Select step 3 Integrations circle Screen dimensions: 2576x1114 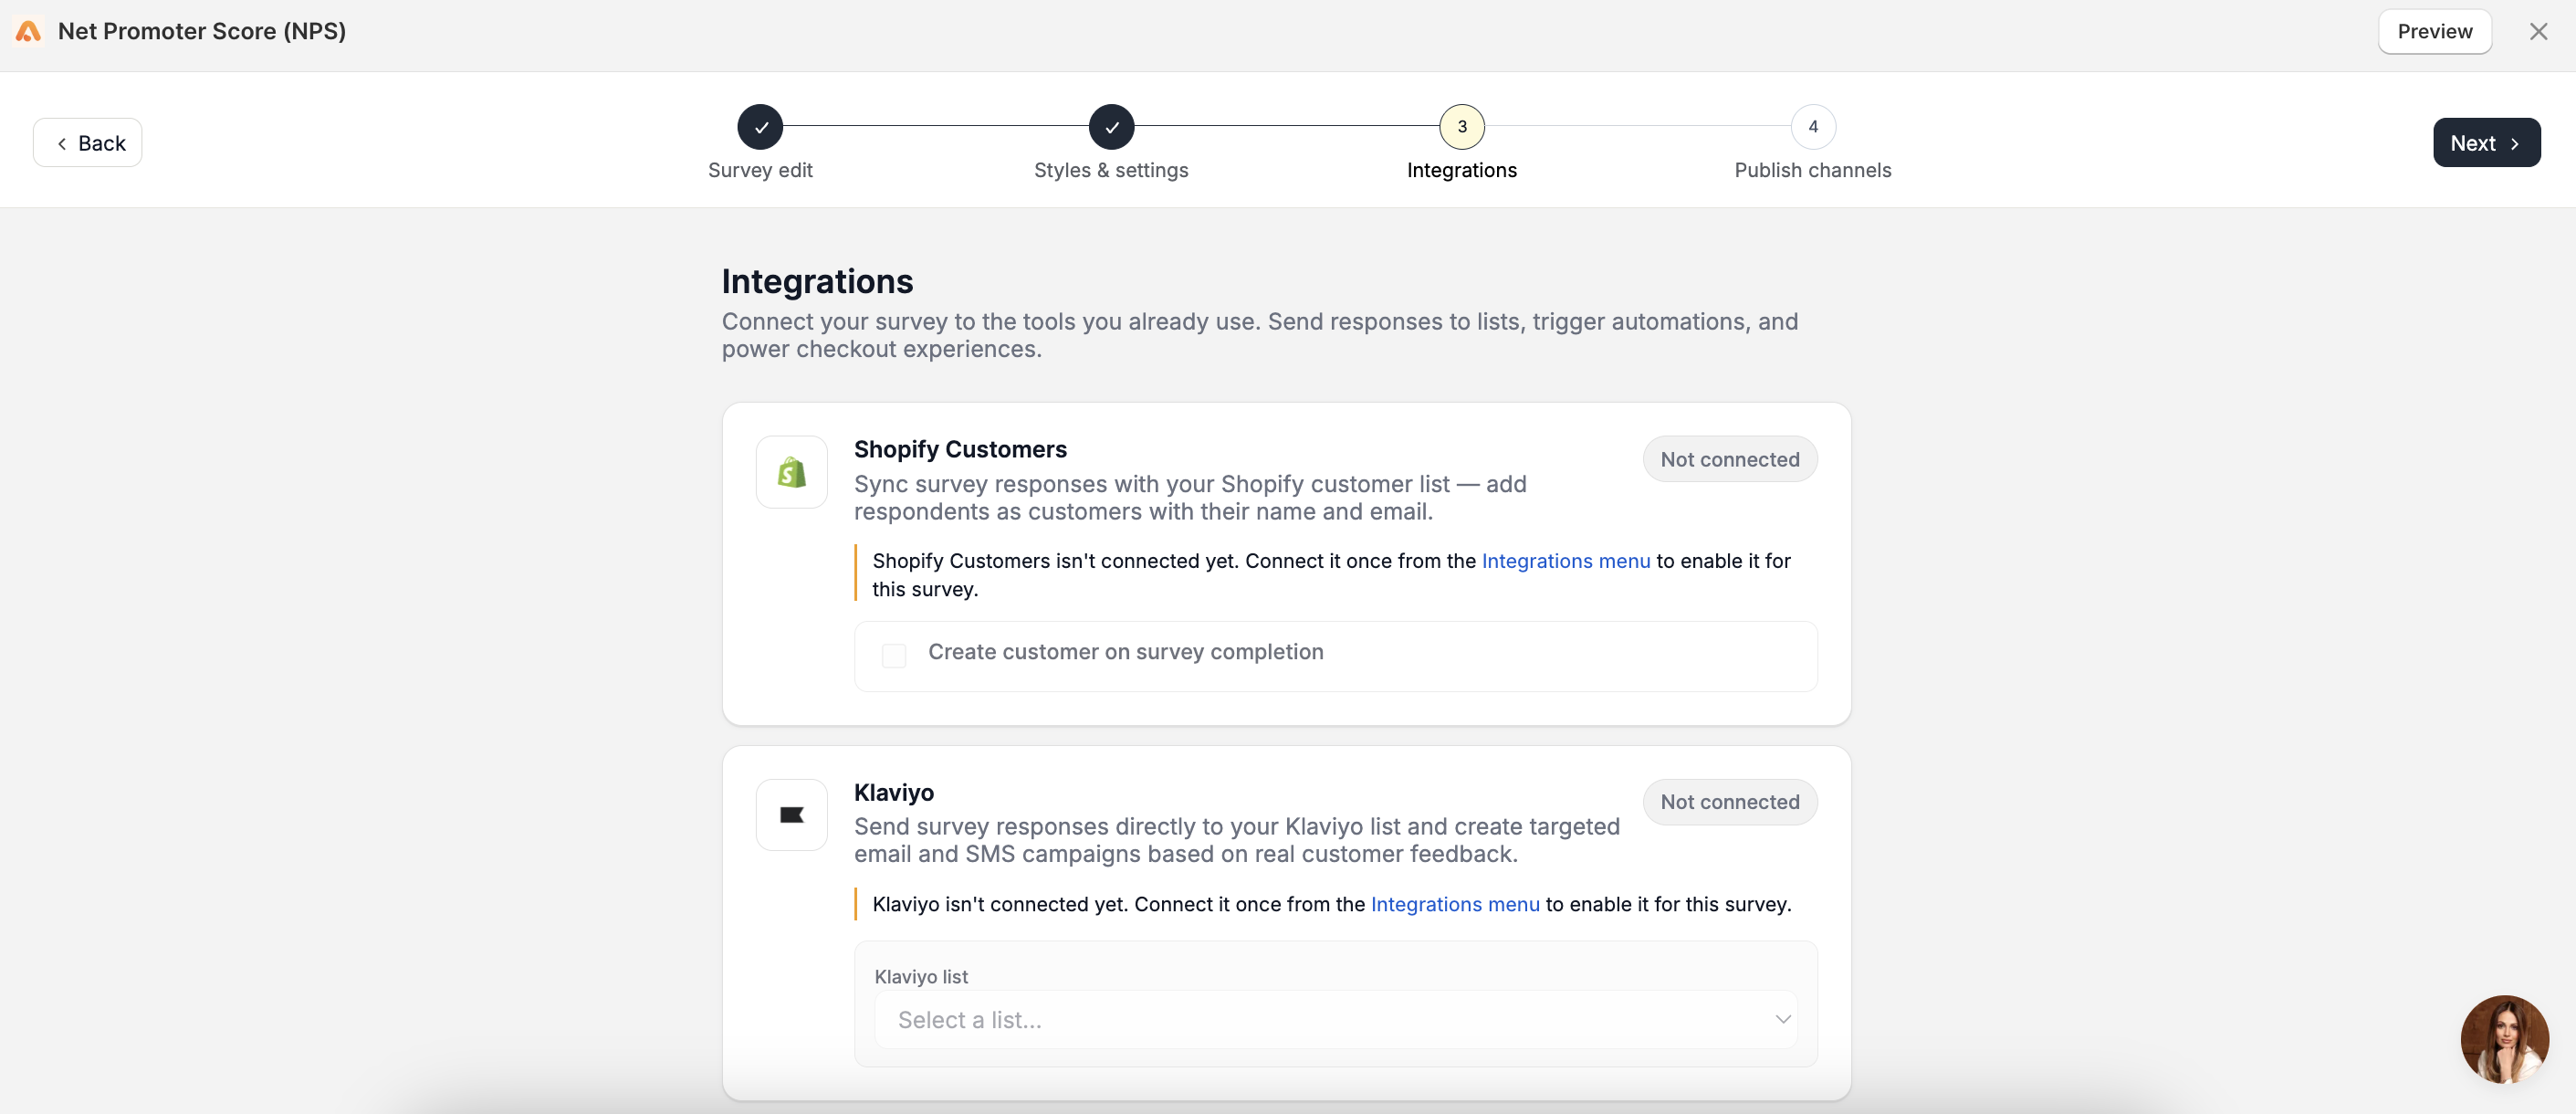click(1462, 127)
